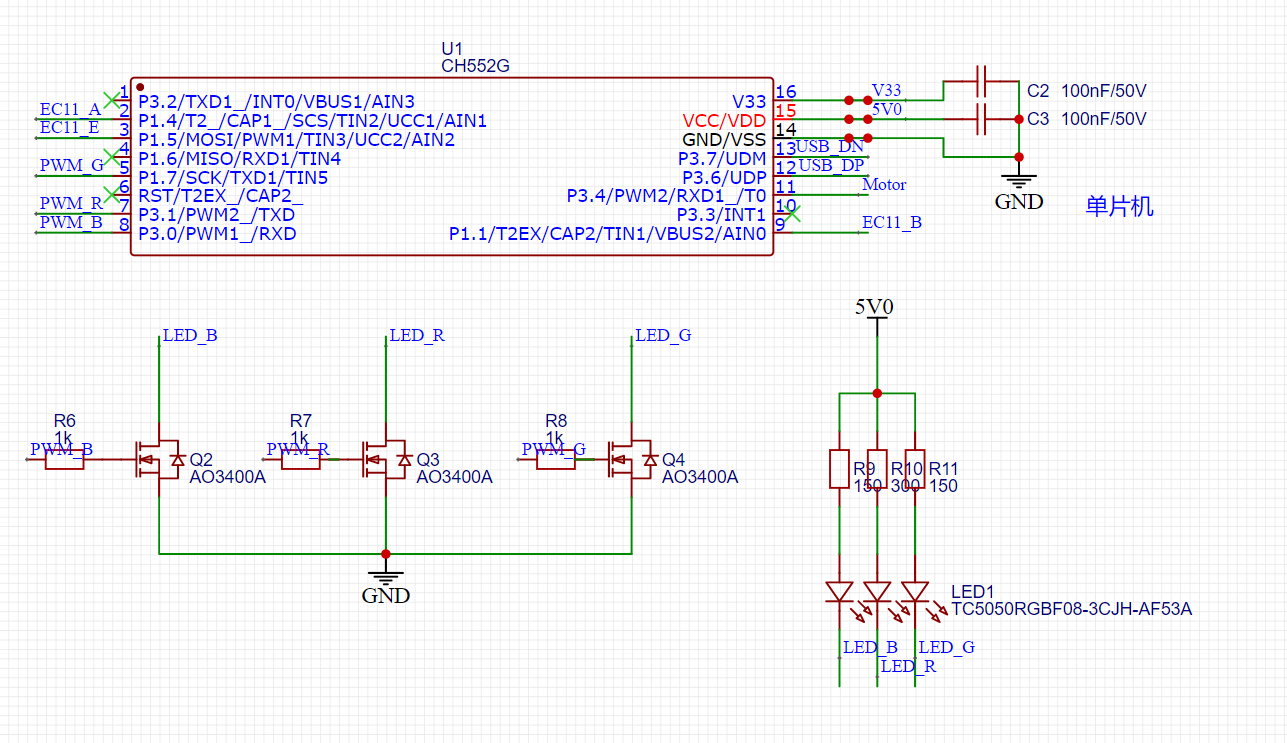Click pin label P3.2/TXD1_/INT0/VBUS1/AIN3
This screenshot has width=1287, height=743.
(276, 102)
